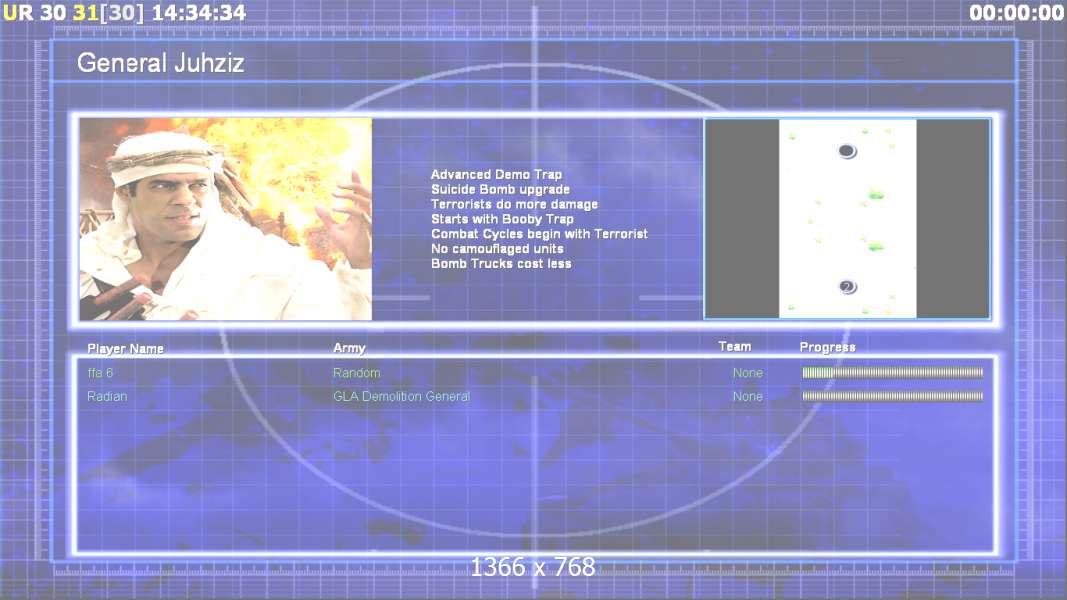Click the 14:34:34 clock readout
This screenshot has height=600, width=1067.
199,12
